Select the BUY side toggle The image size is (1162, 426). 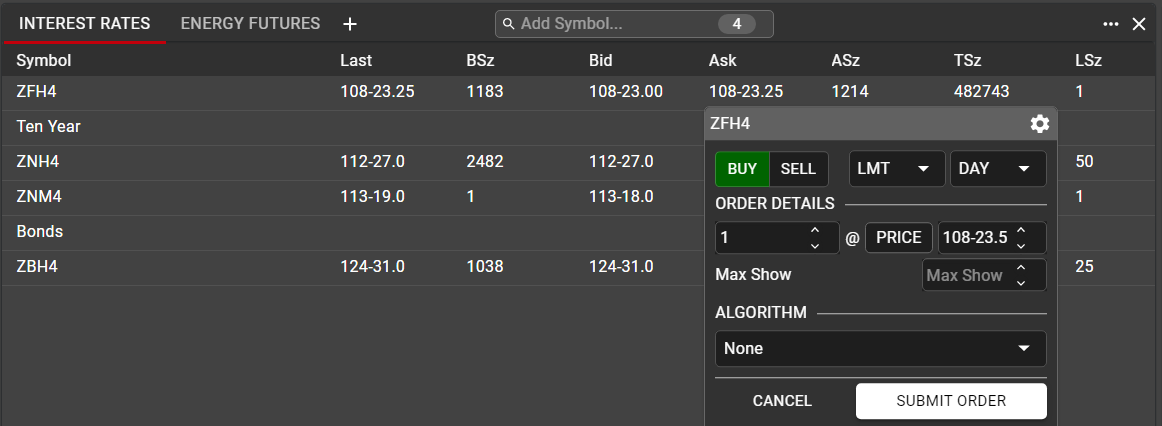point(742,169)
